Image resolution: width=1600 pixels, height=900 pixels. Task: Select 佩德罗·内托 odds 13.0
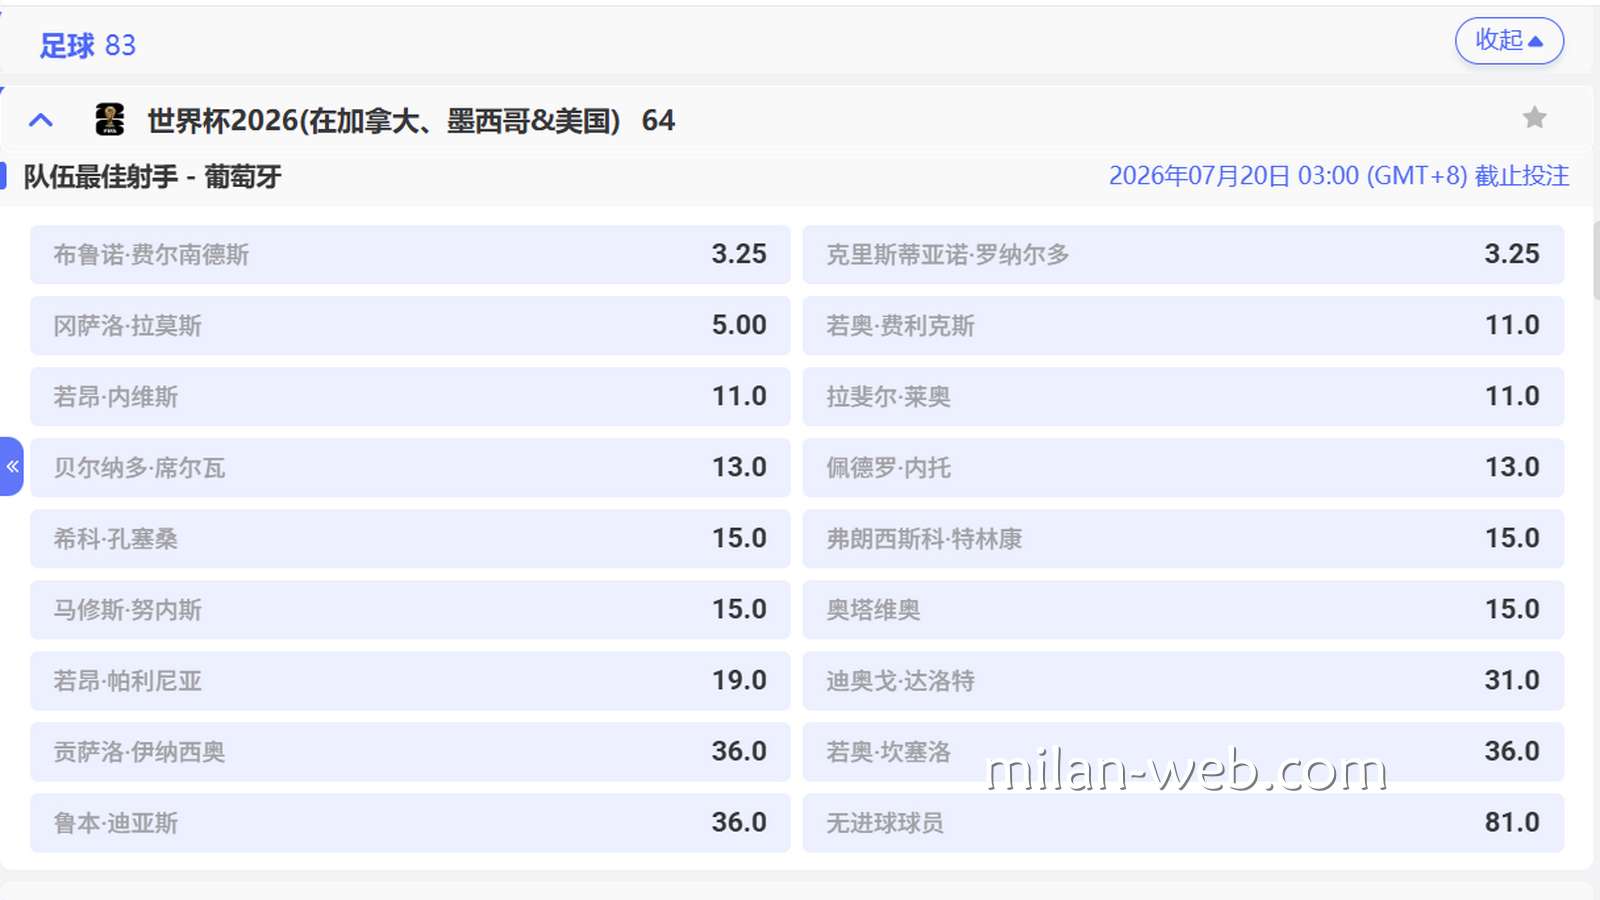[x=1183, y=467]
